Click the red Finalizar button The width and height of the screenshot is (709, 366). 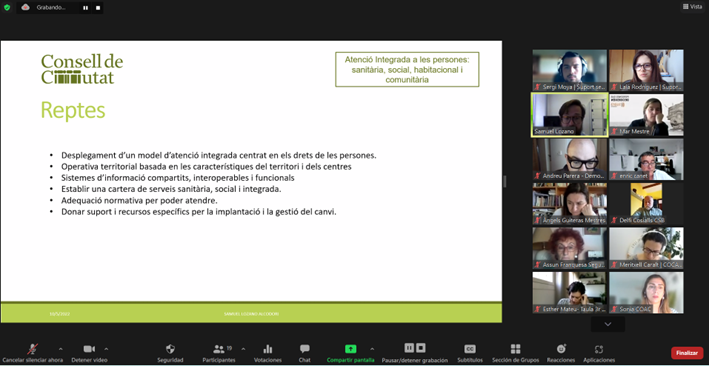pos(687,353)
